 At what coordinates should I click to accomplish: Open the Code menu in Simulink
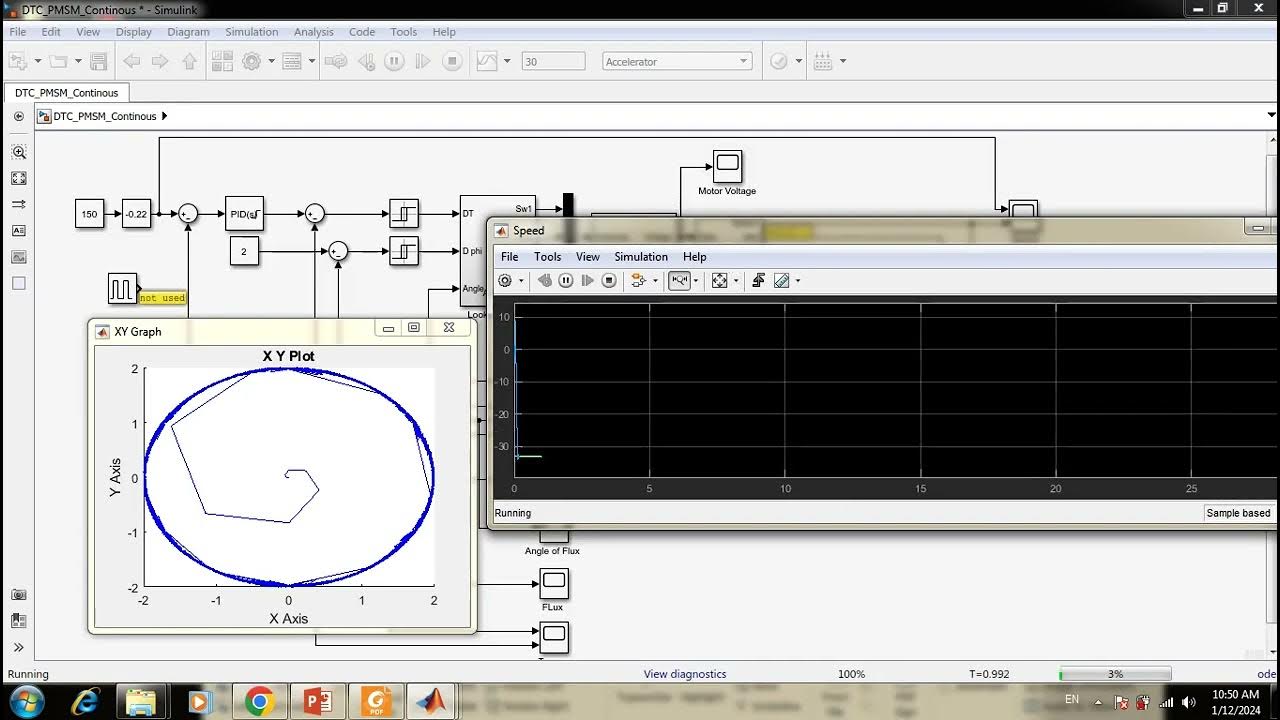tap(362, 32)
